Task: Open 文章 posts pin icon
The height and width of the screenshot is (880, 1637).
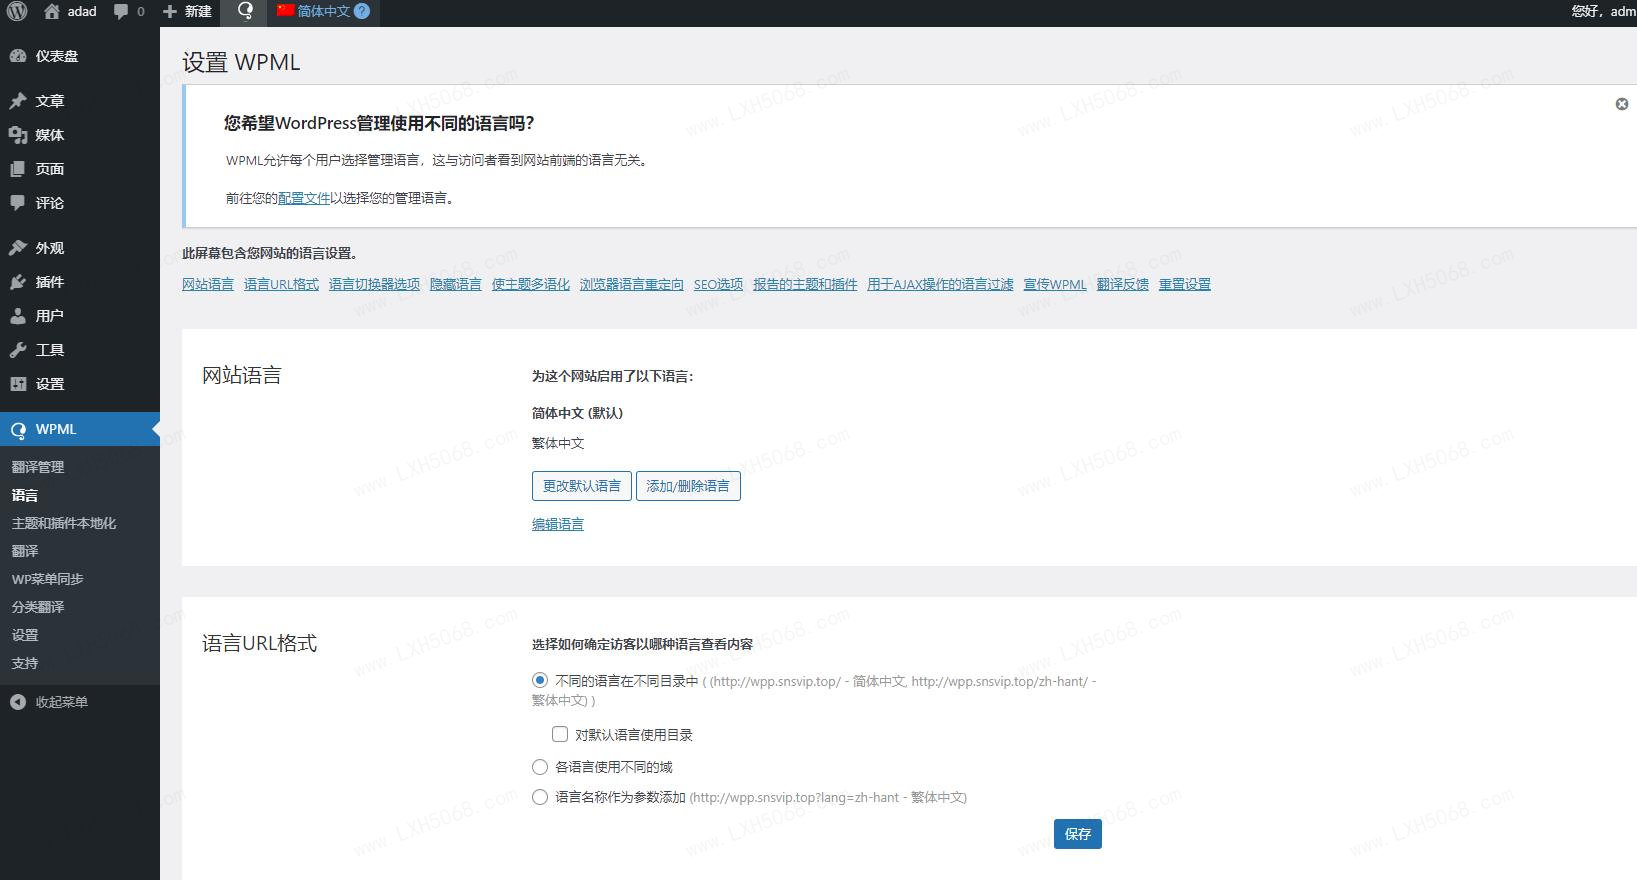Action: coord(17,101)
